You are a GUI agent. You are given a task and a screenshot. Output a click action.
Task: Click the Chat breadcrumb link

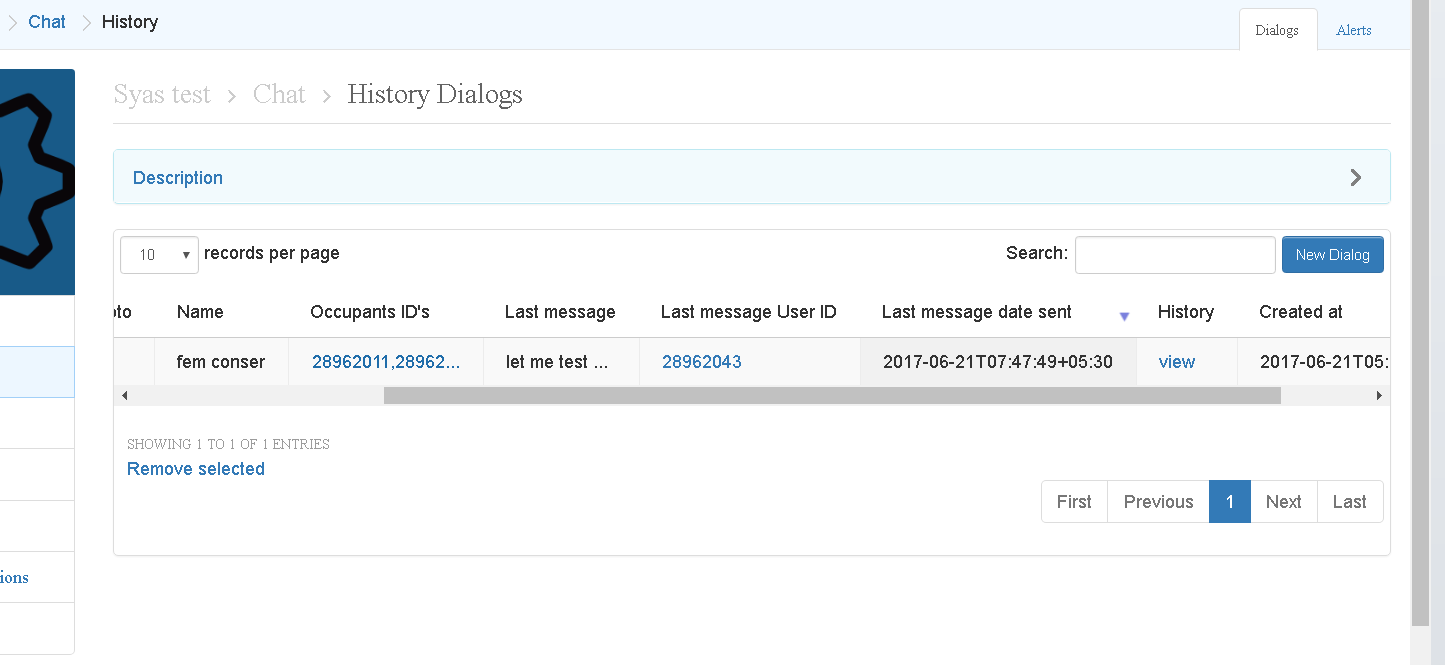click(x=46, y=21)
